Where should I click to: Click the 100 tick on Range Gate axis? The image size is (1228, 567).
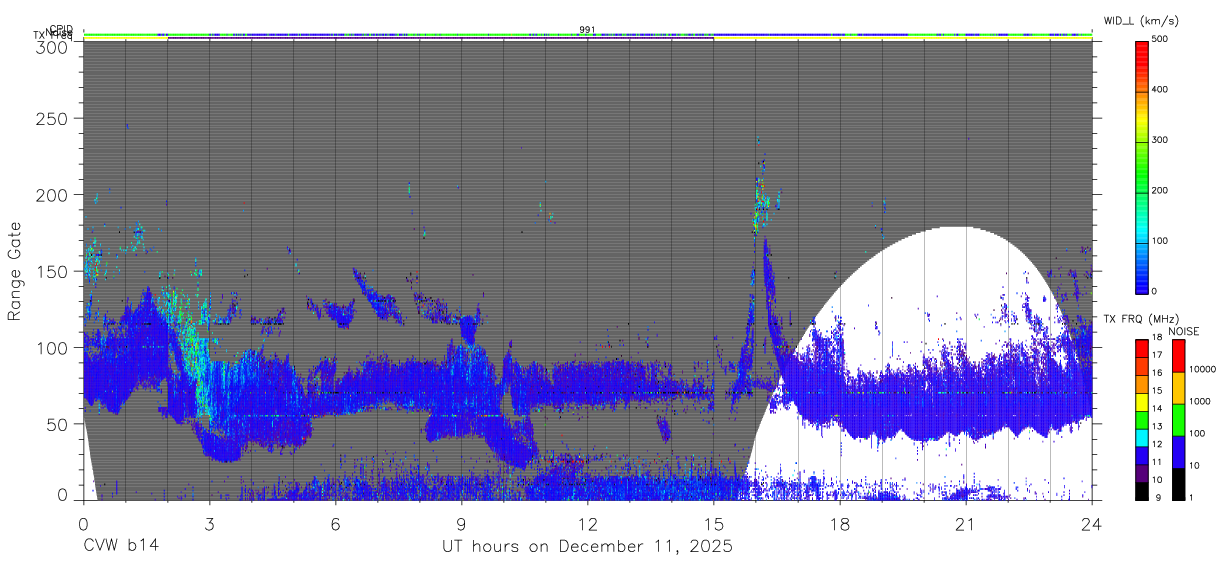(x=53, y=348)
